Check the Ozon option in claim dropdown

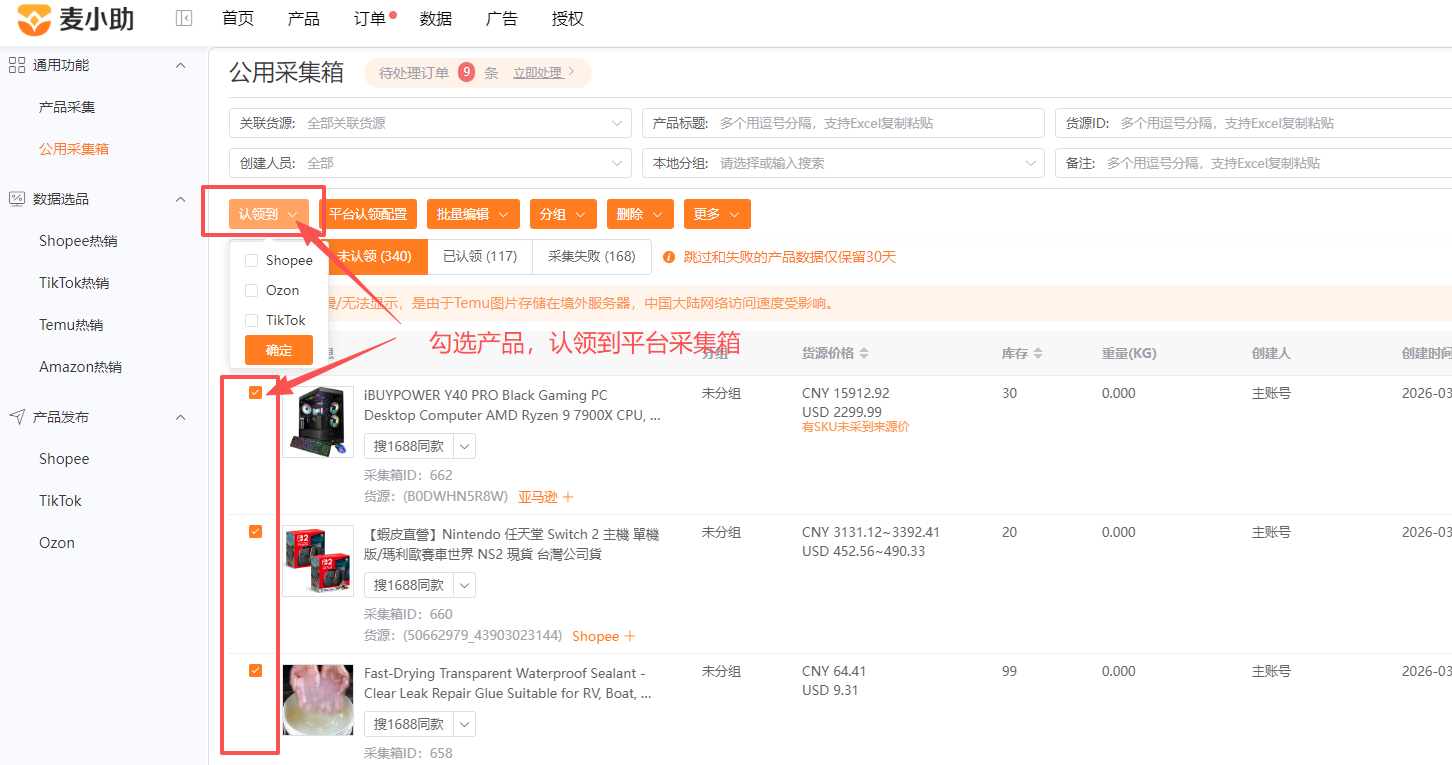(x=252, y=290)
